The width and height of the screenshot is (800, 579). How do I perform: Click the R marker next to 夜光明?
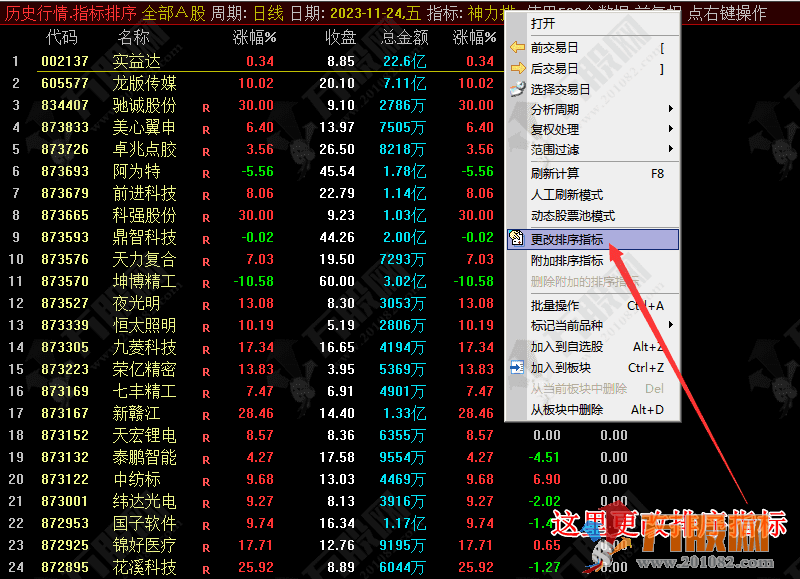(x=206, y=306)
